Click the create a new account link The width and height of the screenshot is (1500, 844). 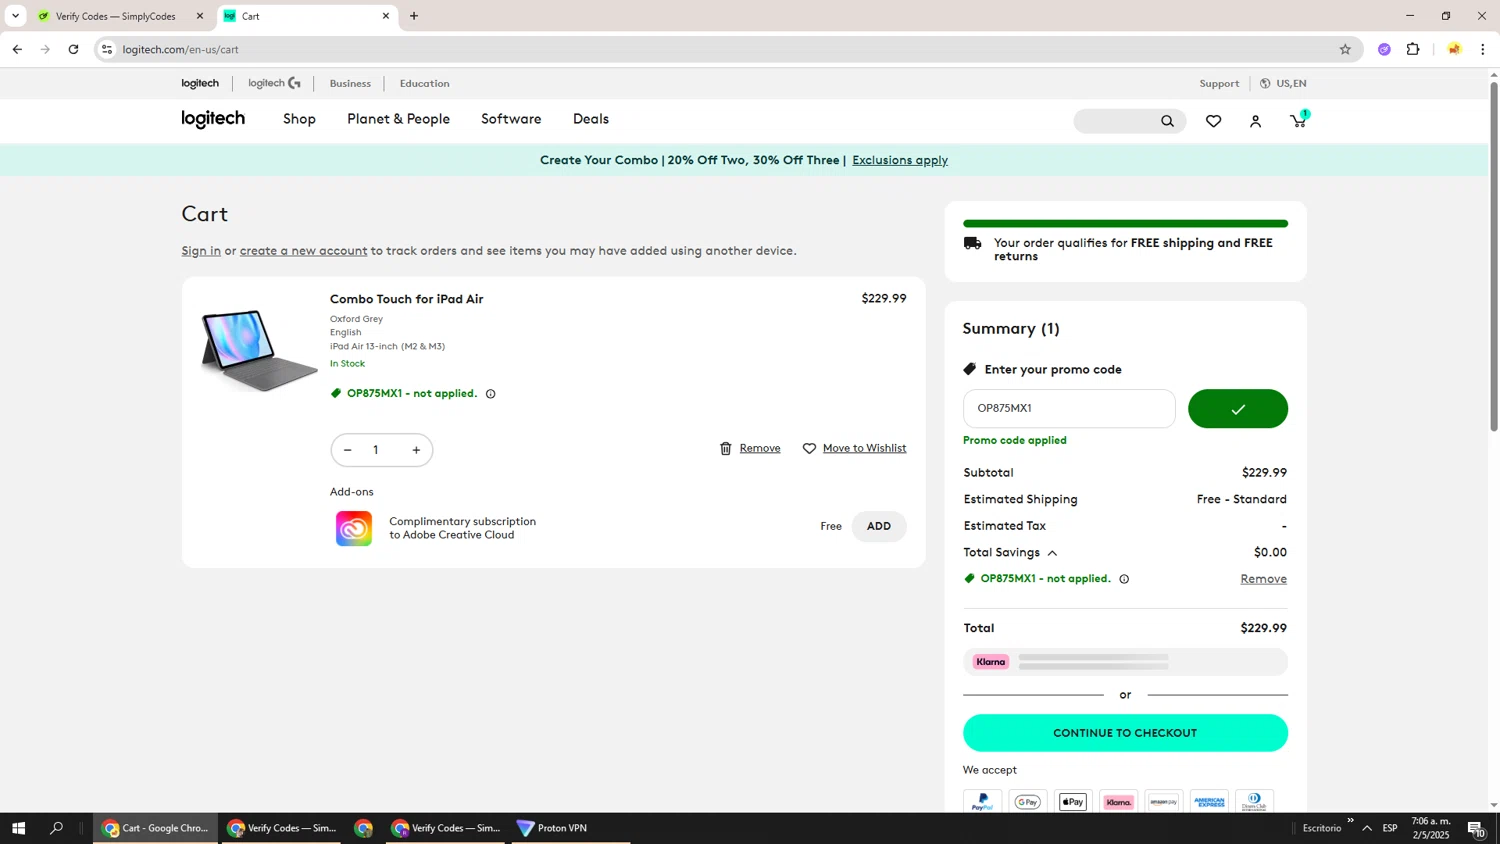303,251
